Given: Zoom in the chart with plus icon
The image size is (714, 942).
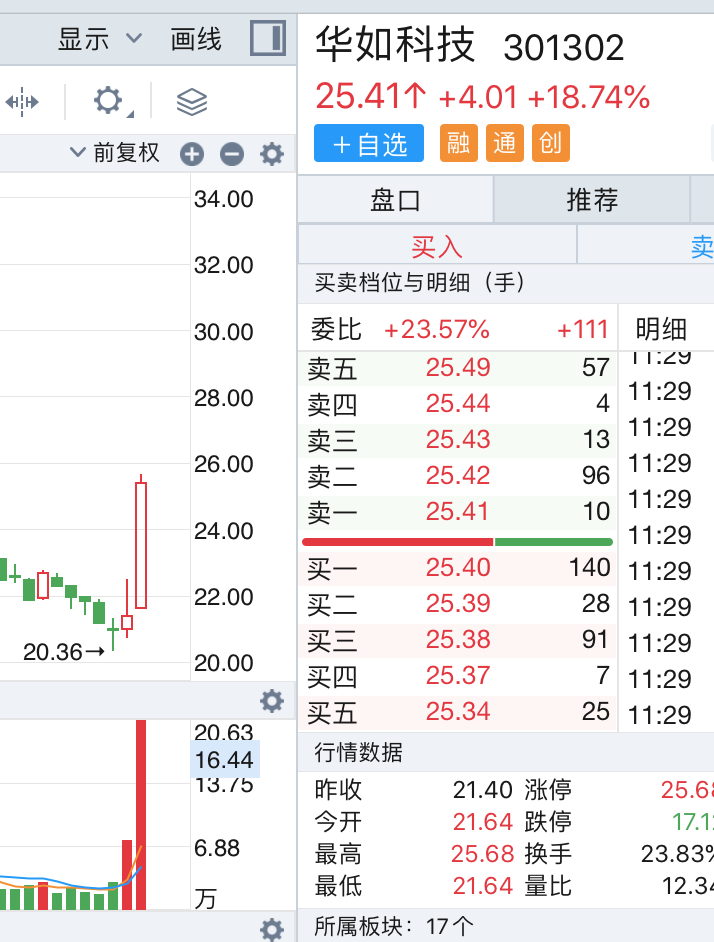Looking at the screenshot, I should pos(192,154).
